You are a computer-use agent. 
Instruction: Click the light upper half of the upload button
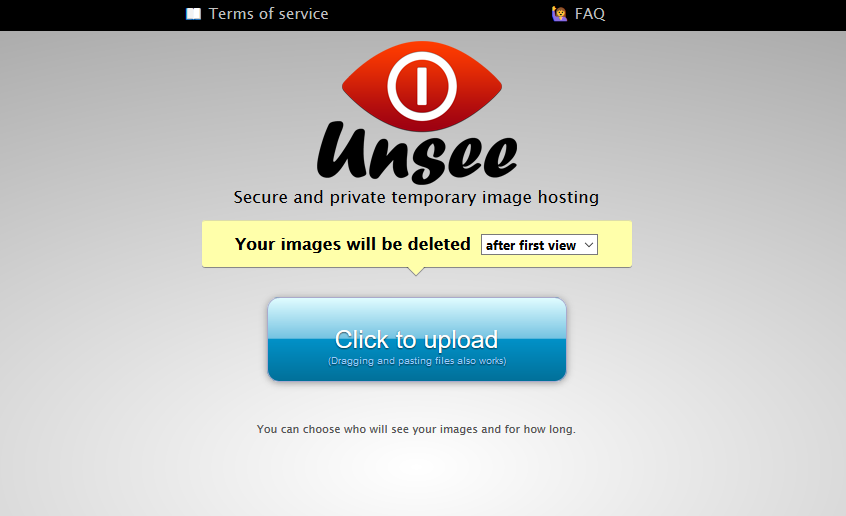click(417, 317)
